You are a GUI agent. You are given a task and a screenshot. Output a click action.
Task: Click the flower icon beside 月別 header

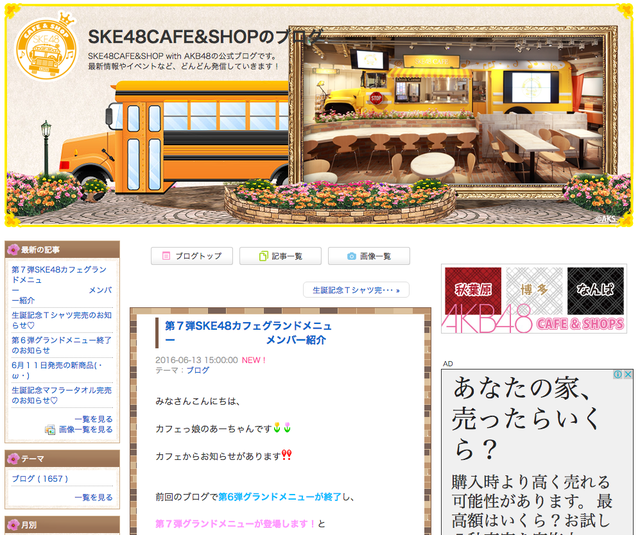click(x=13, y=525)
